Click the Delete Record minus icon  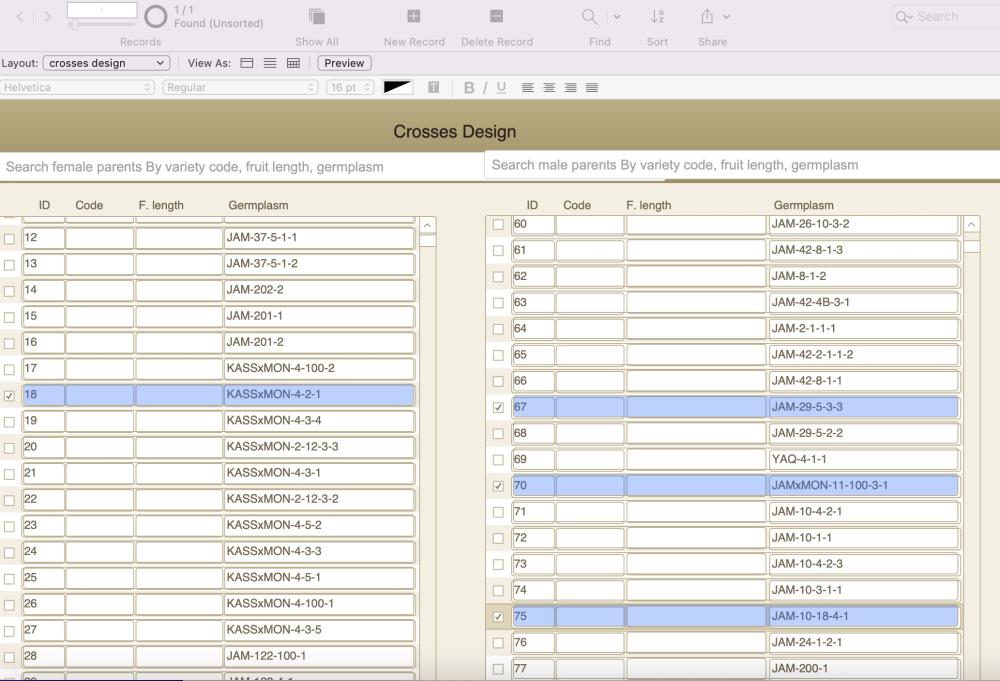496,17
